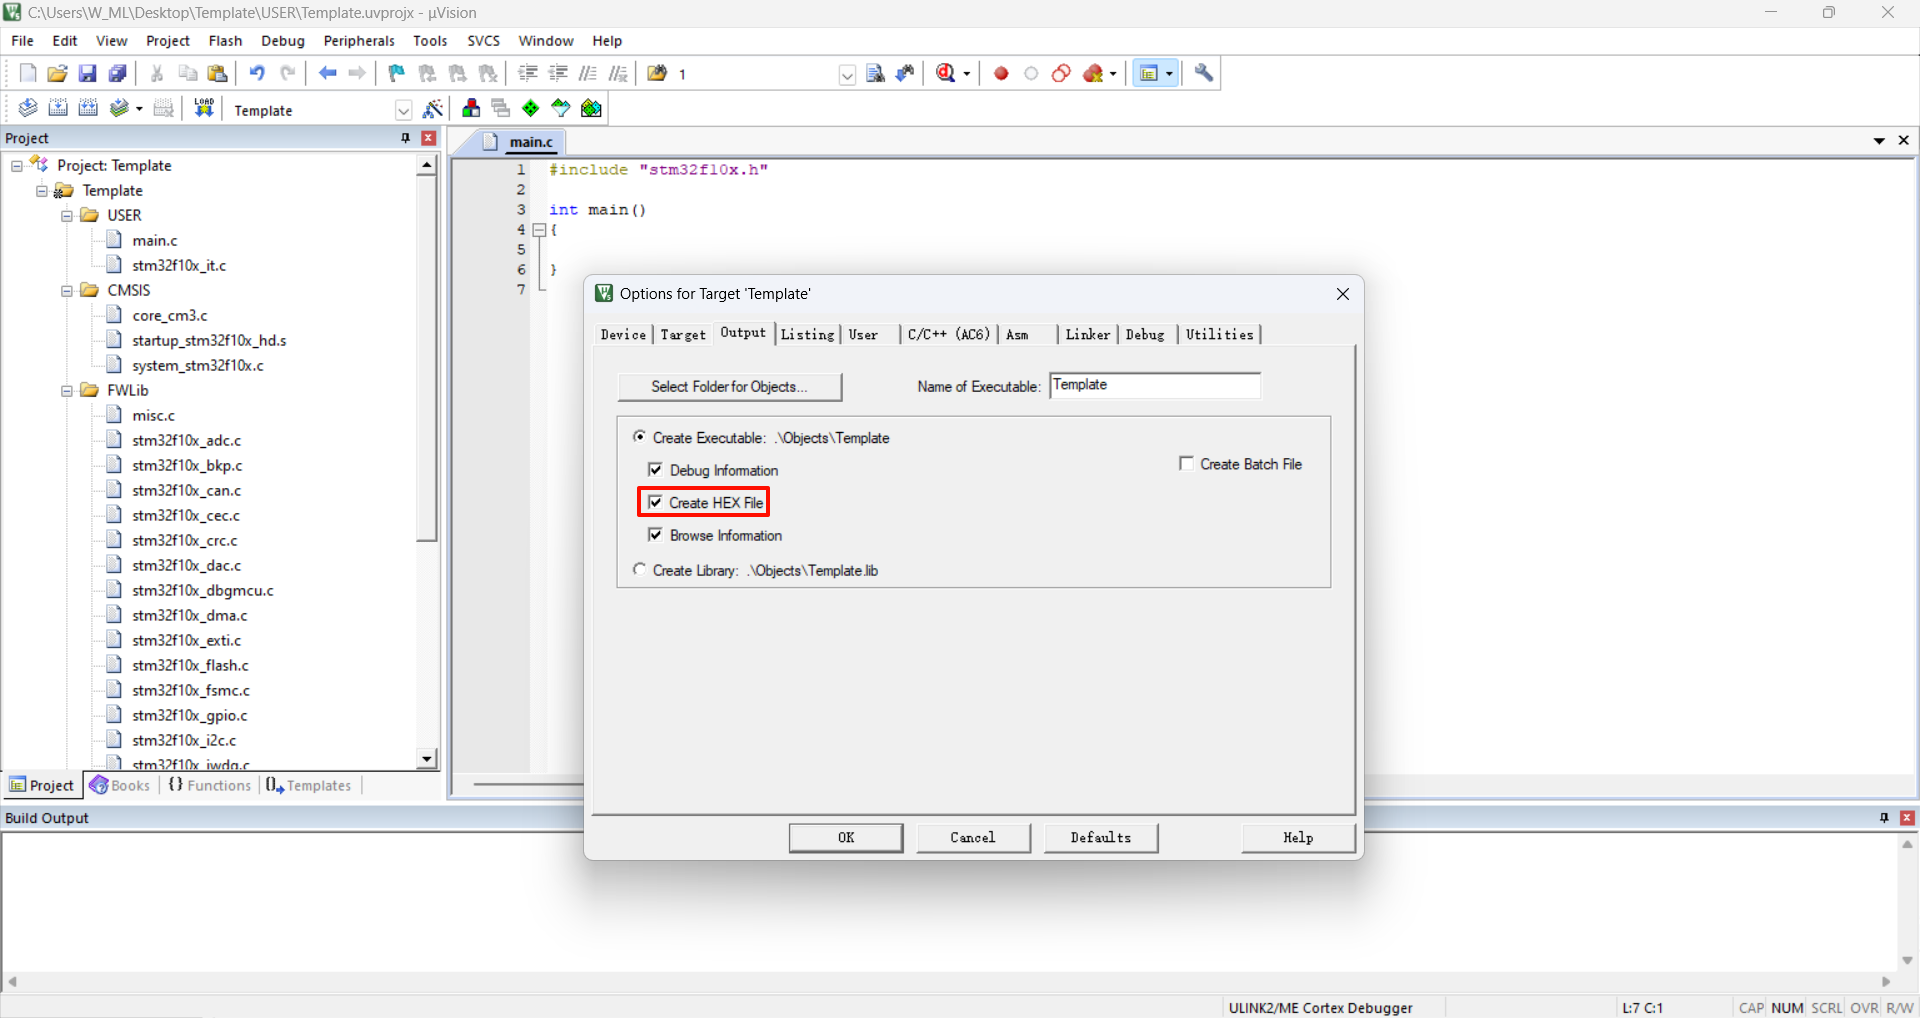
Task: Click the Incremental Find icon
Action: (x=906, y=73)
